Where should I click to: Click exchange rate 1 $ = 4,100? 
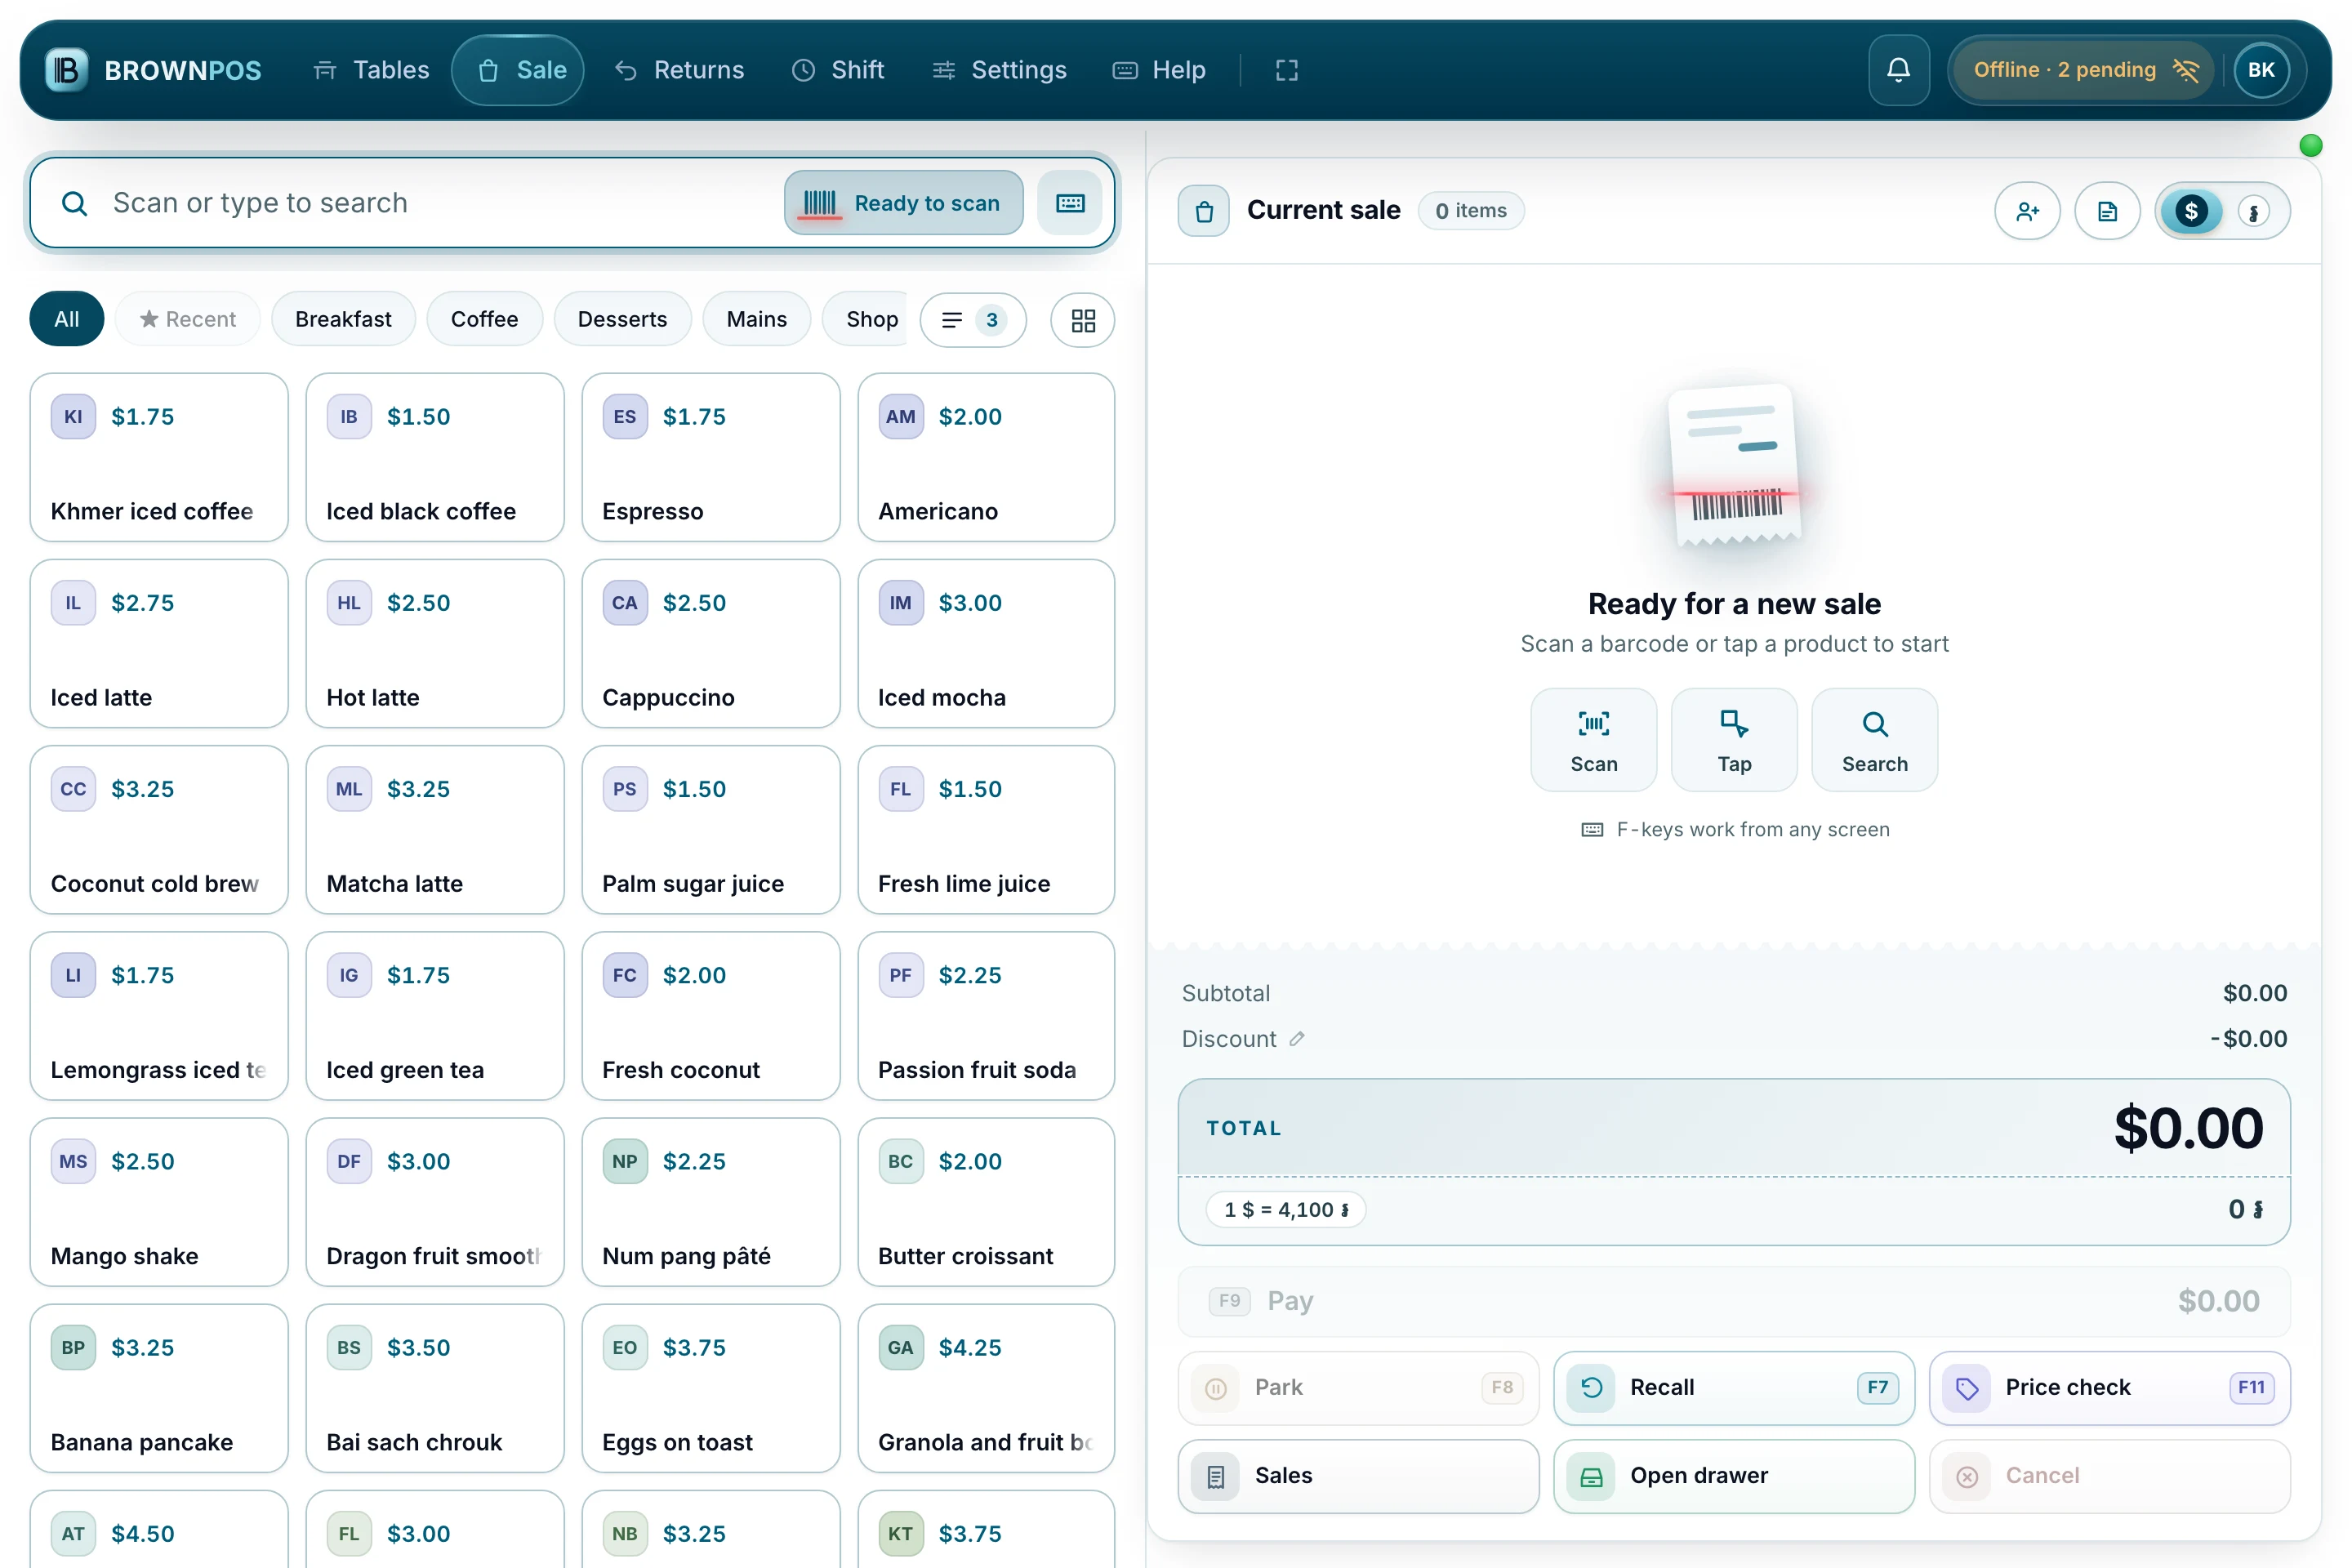pos(1286,1210)
